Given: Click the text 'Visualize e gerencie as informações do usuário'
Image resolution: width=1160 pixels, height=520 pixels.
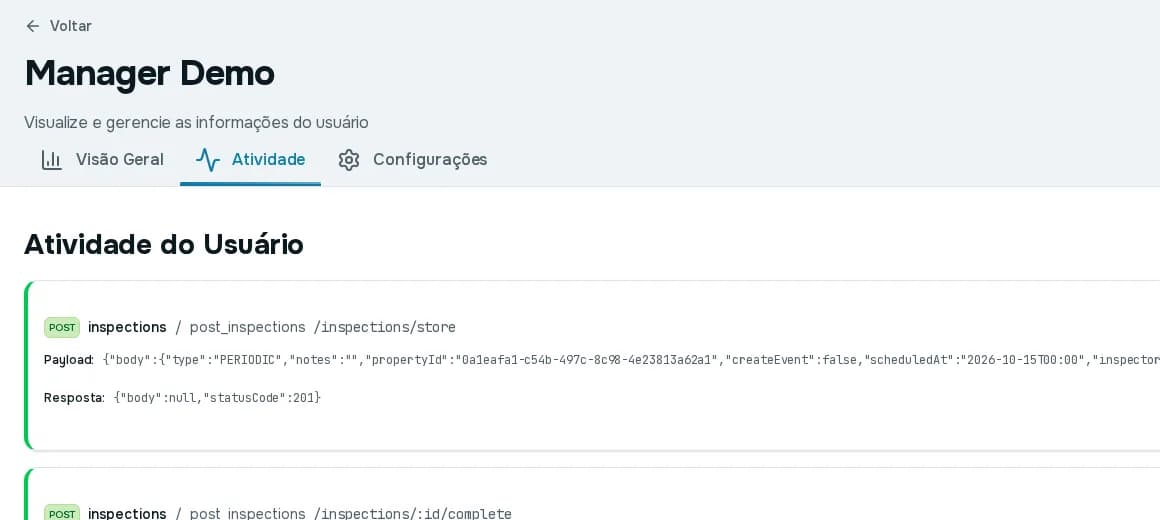Looking at the screenshot, I should (x=196, y=122).
